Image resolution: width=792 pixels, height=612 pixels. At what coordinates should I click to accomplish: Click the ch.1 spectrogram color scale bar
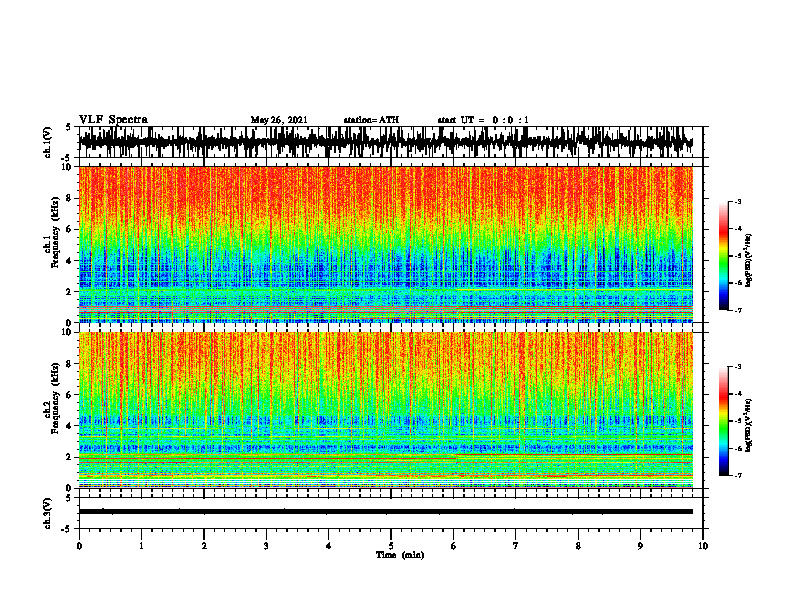click(x=724, y=256)
